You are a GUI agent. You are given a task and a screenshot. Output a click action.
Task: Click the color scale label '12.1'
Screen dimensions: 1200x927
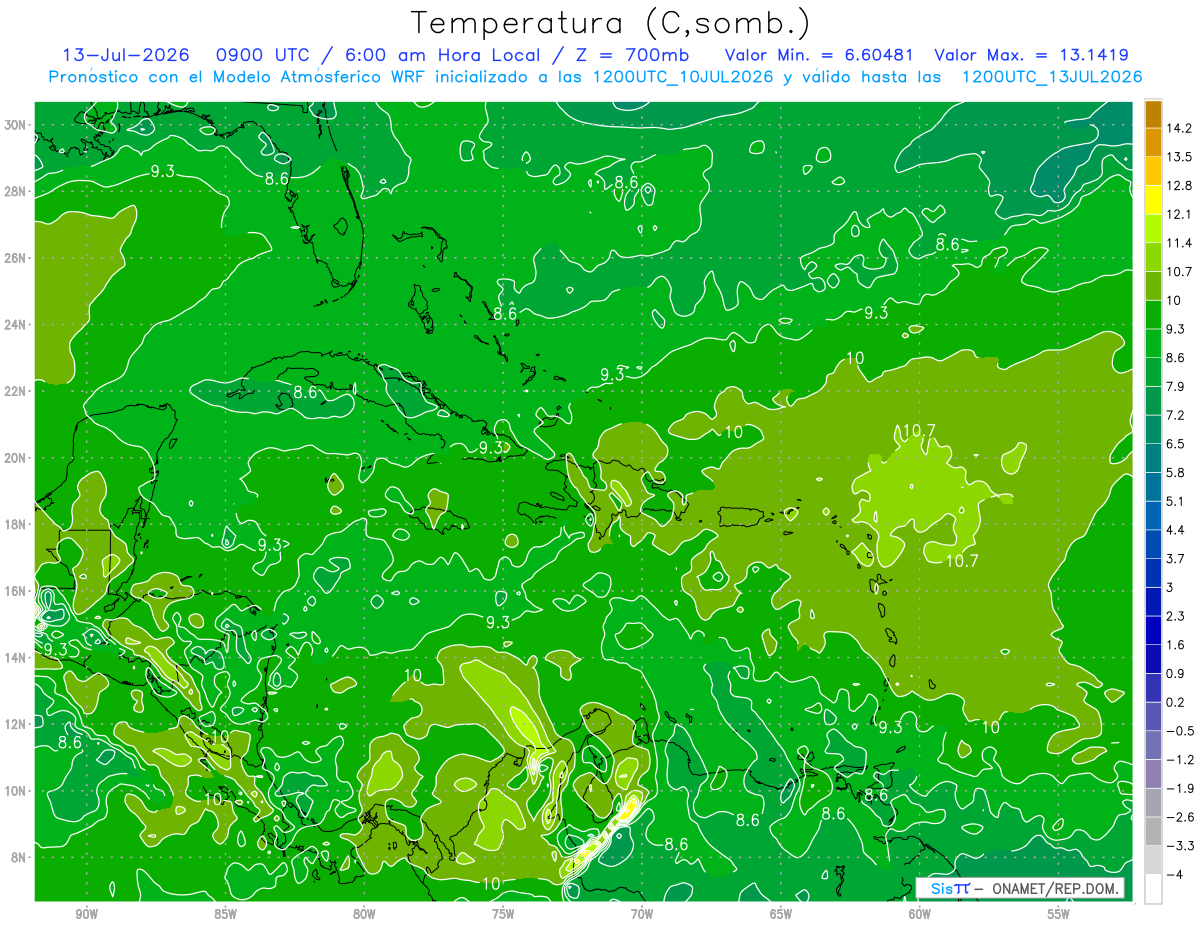[1179, 214]
